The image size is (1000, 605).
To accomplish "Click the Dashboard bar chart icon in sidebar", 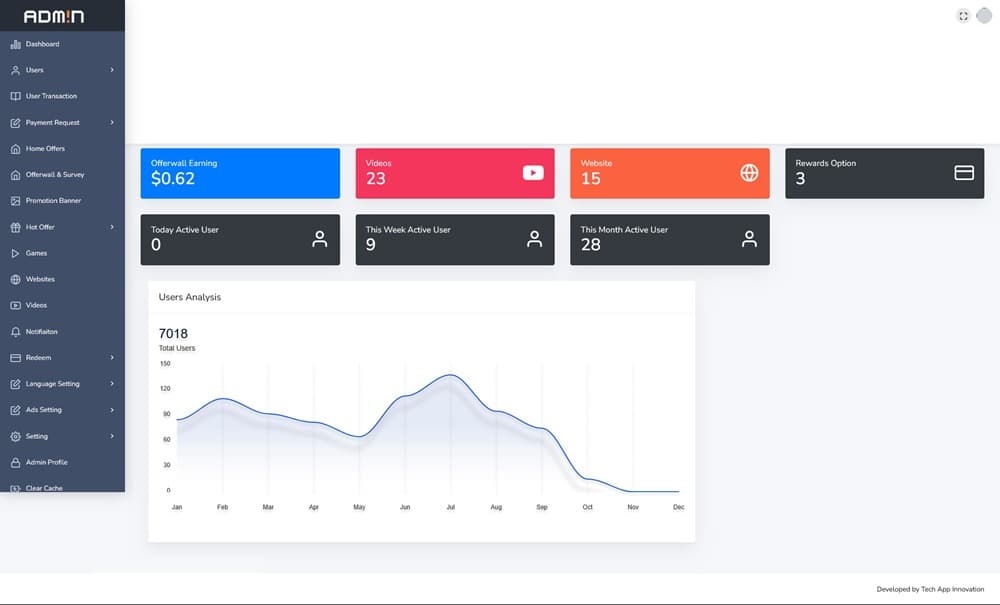I will point(15,44).
